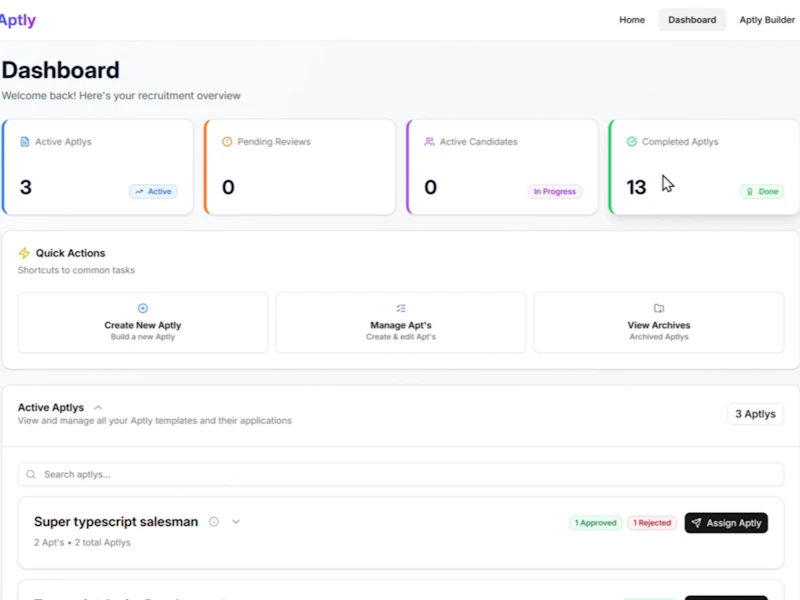Select the Dashboard nav tab
This screenshot has width=800, height=600.
(692, 20)
